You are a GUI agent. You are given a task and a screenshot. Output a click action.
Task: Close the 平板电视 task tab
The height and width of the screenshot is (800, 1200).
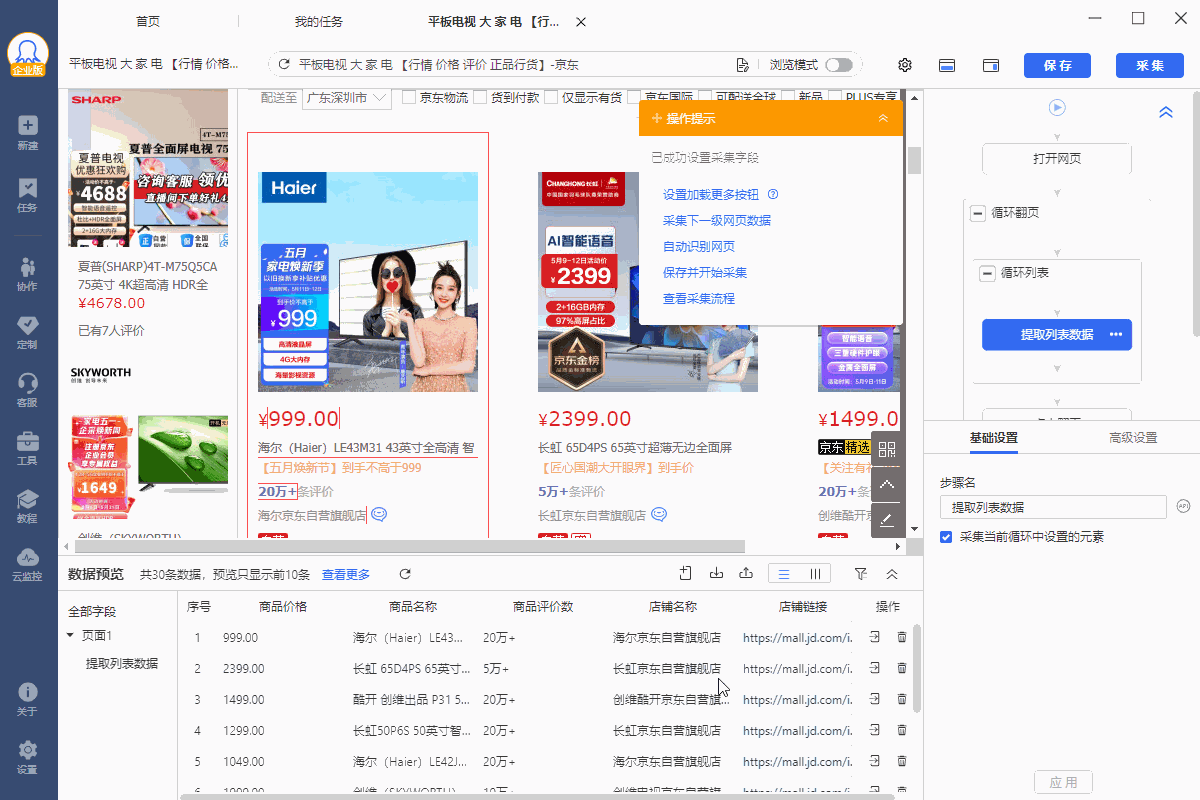click(x=582, y=22)
